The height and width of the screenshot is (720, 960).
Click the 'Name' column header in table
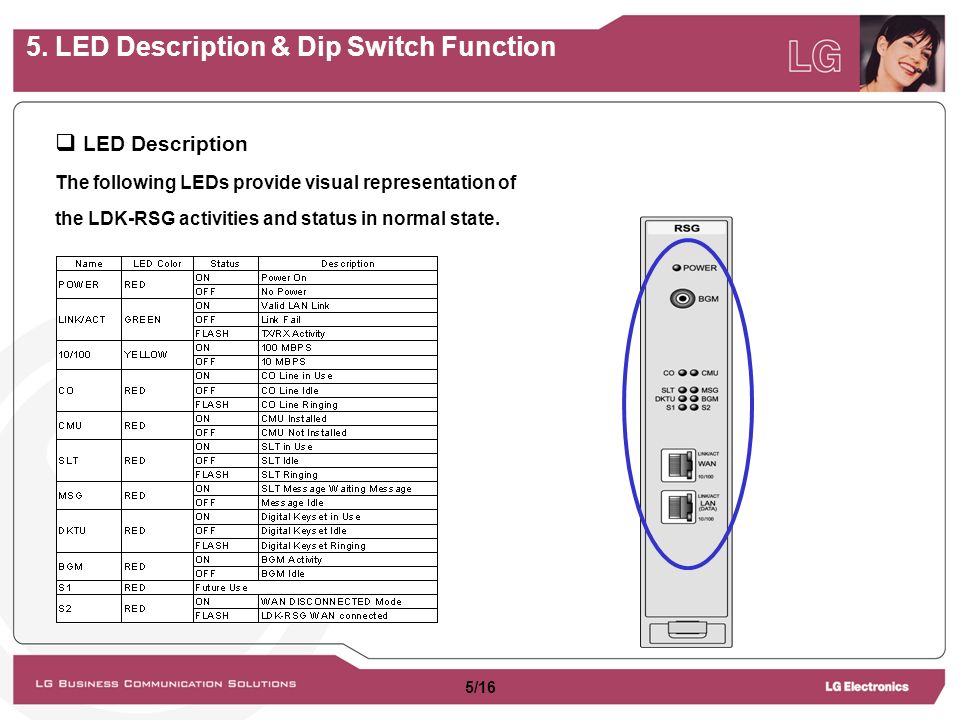click(89, 263)
